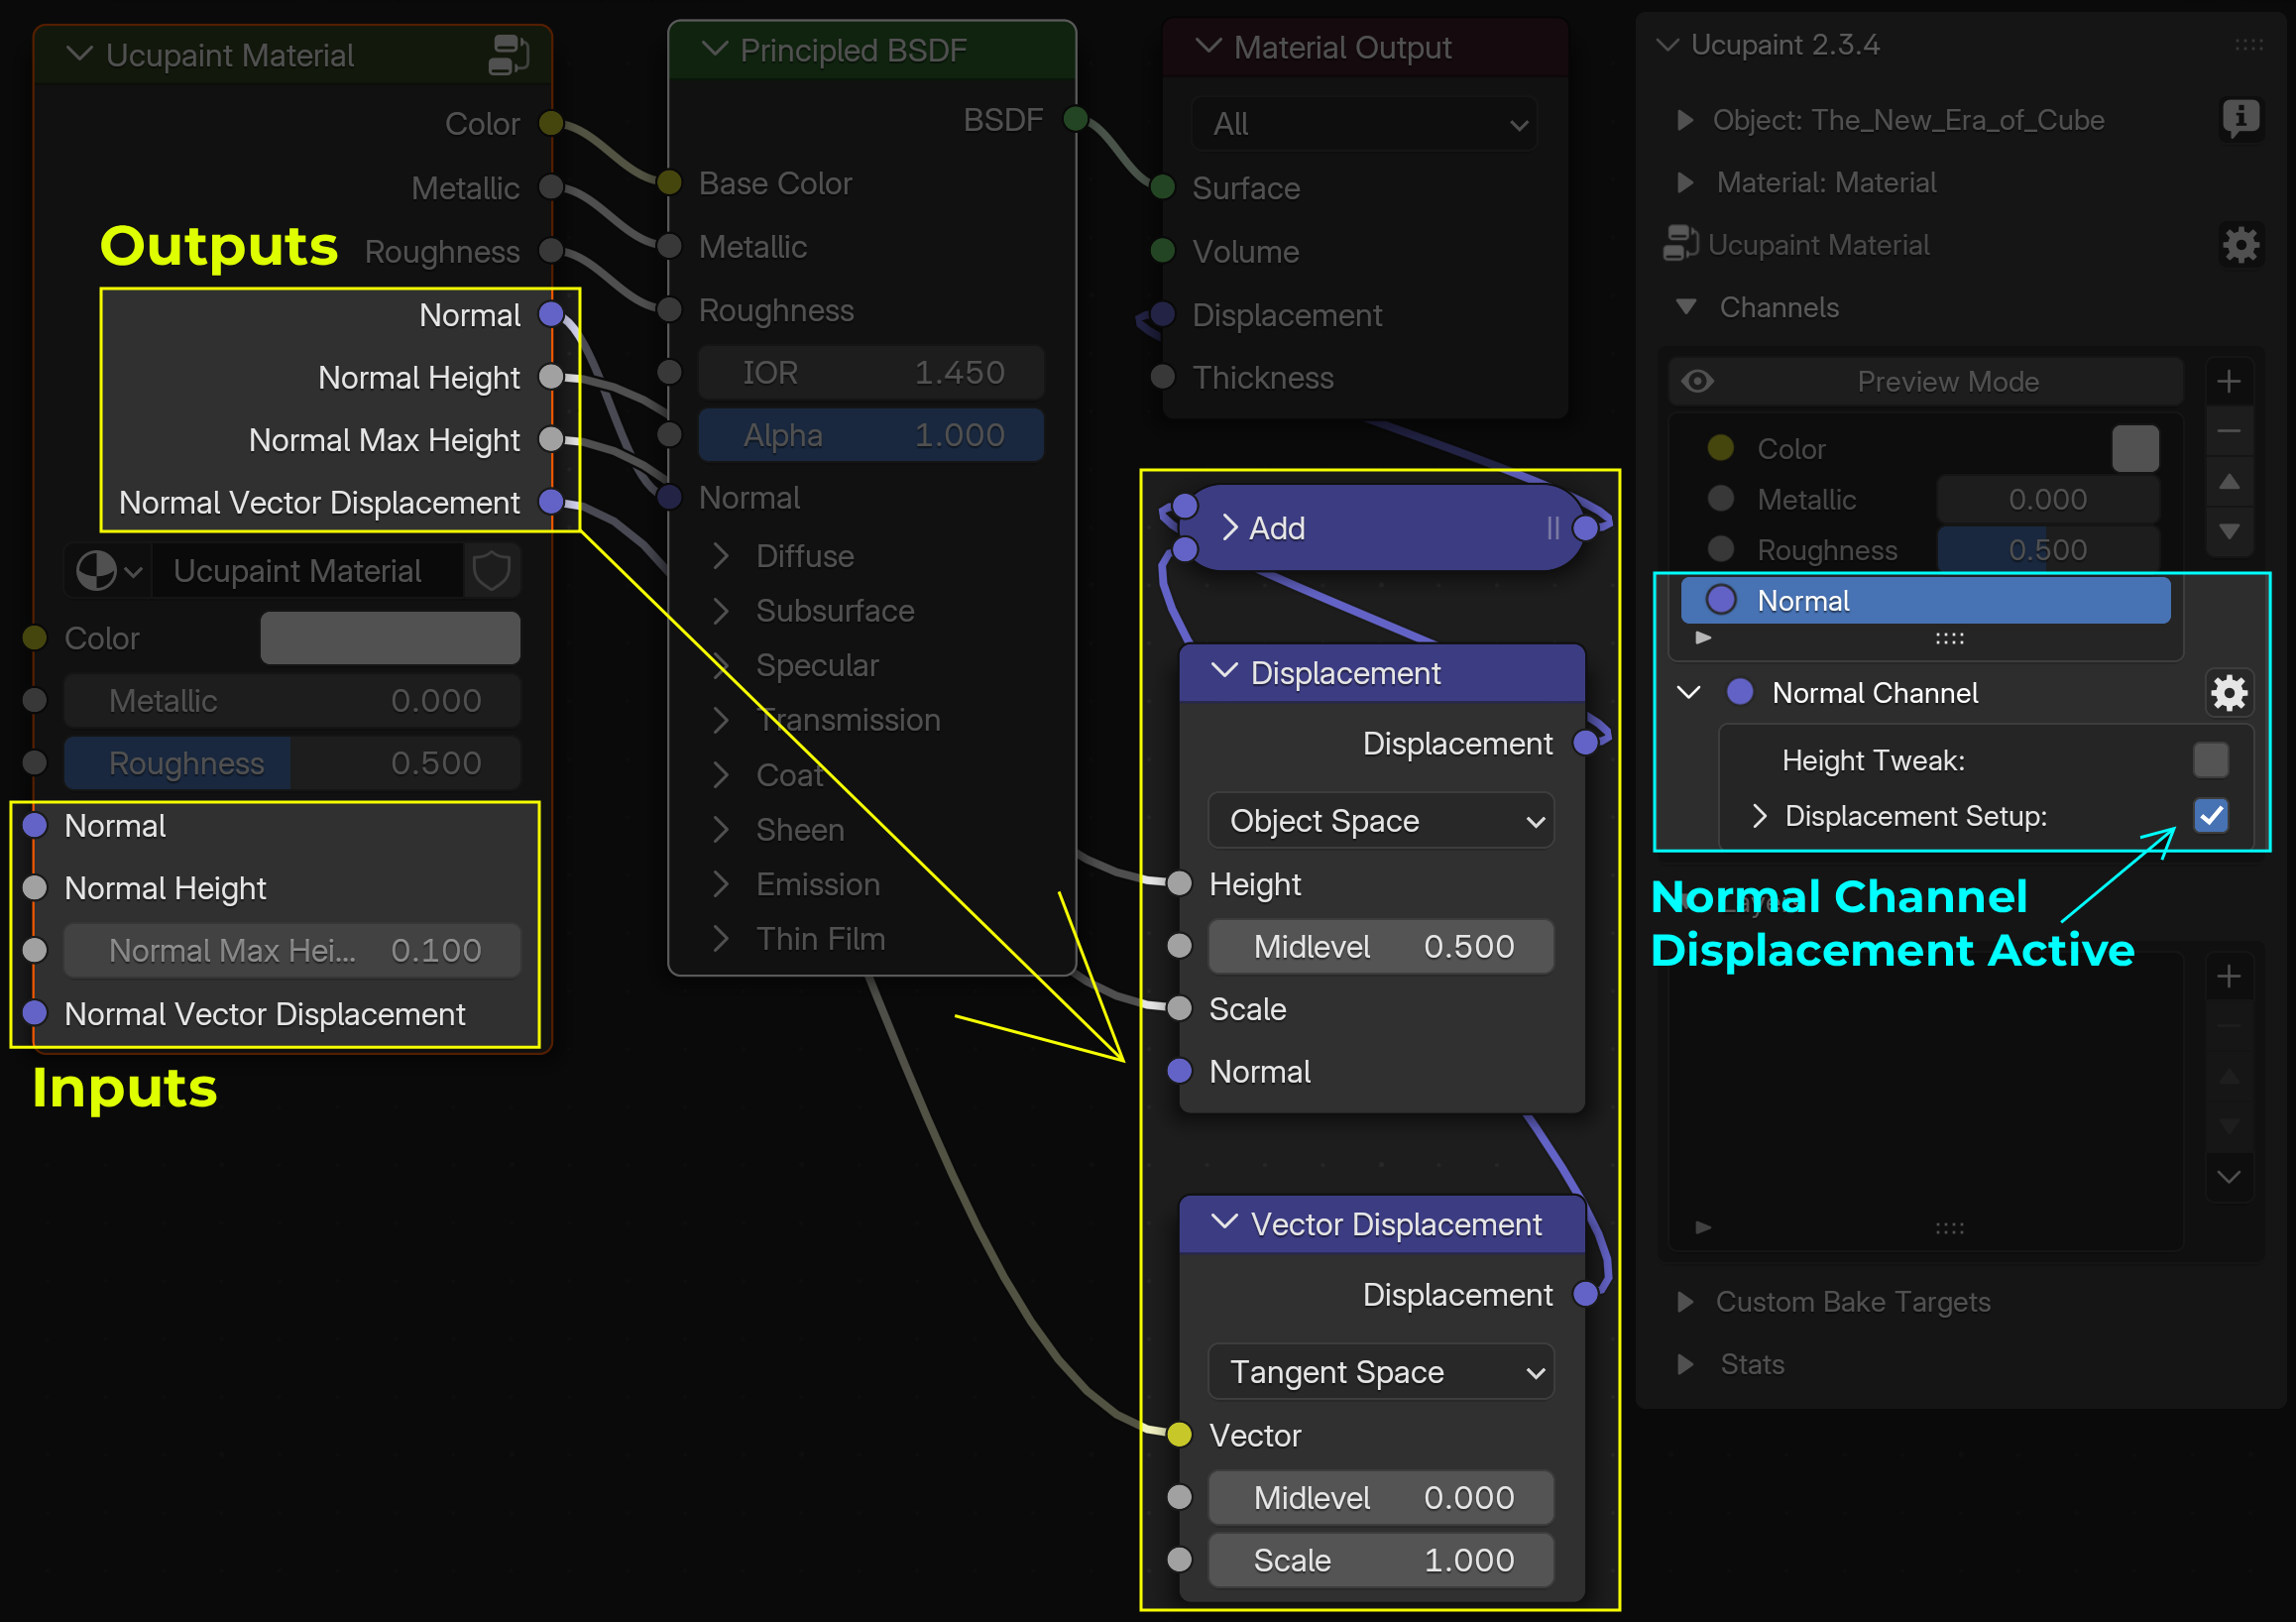Click the channel list resize grip dots
The image size is (2296, 1622).
pyautogui.click(x=1949, y=638)
